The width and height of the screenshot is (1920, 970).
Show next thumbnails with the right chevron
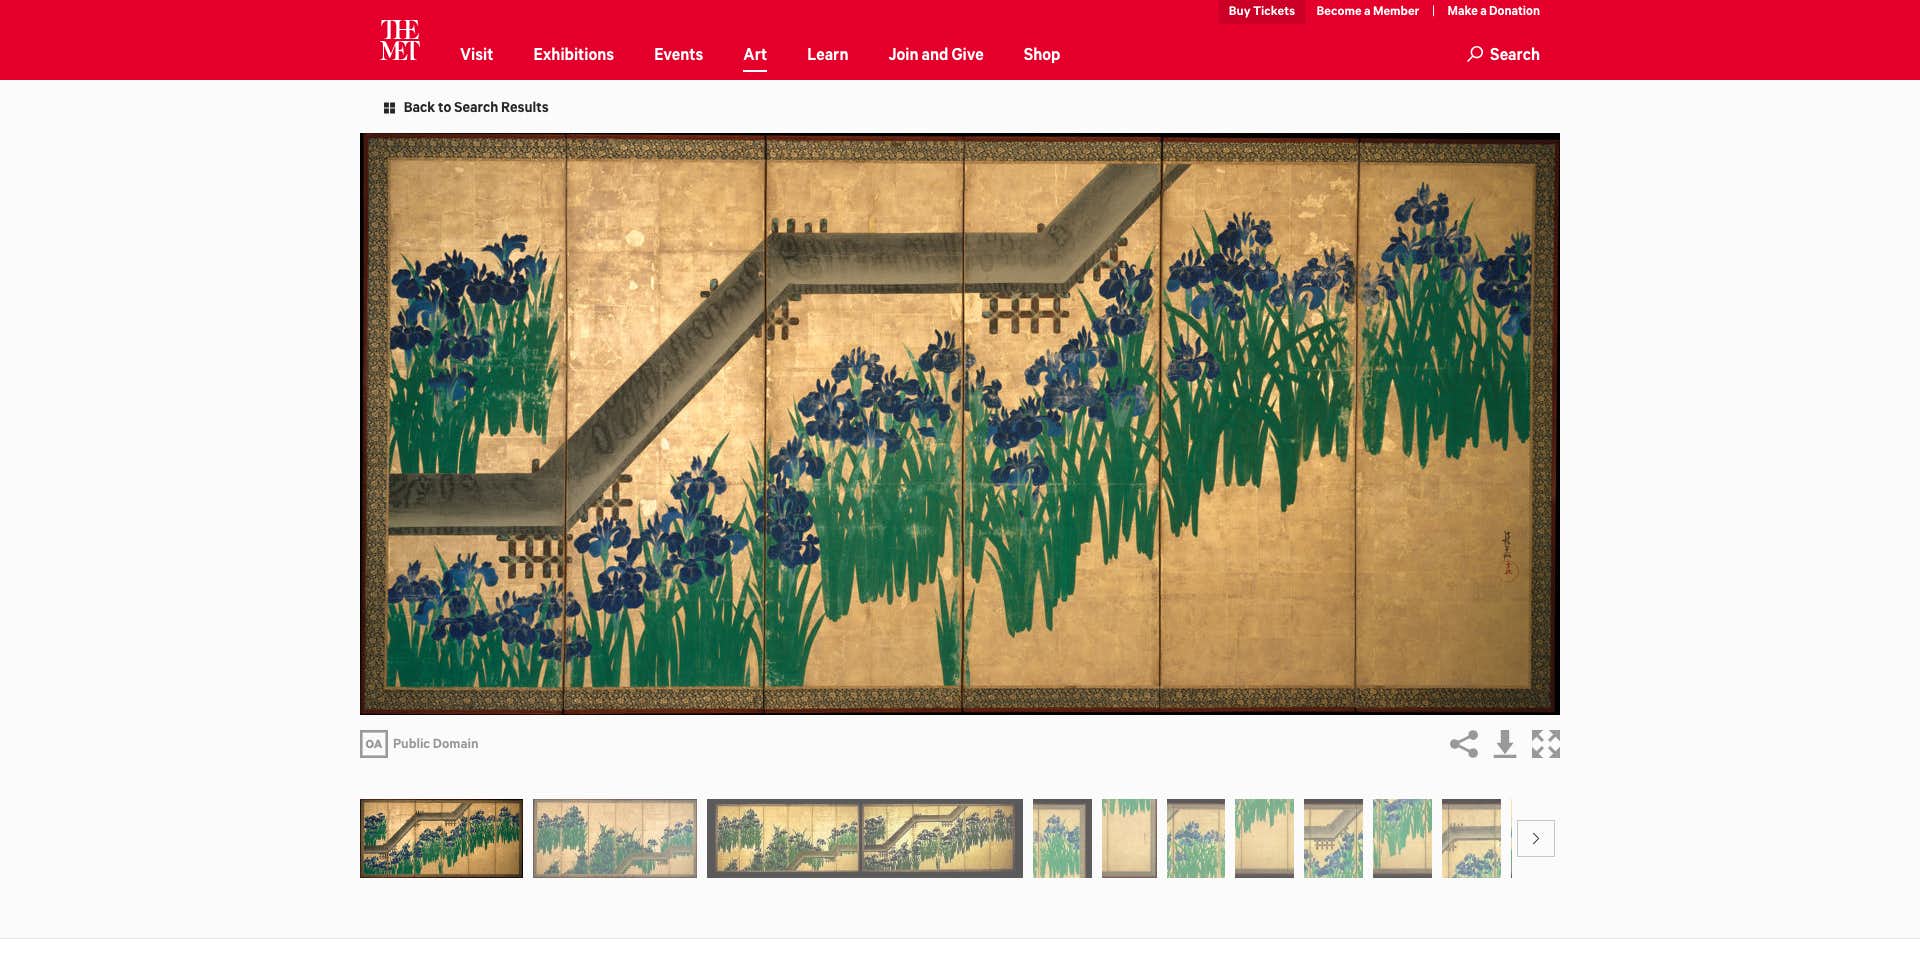(x=1535, y=838)
